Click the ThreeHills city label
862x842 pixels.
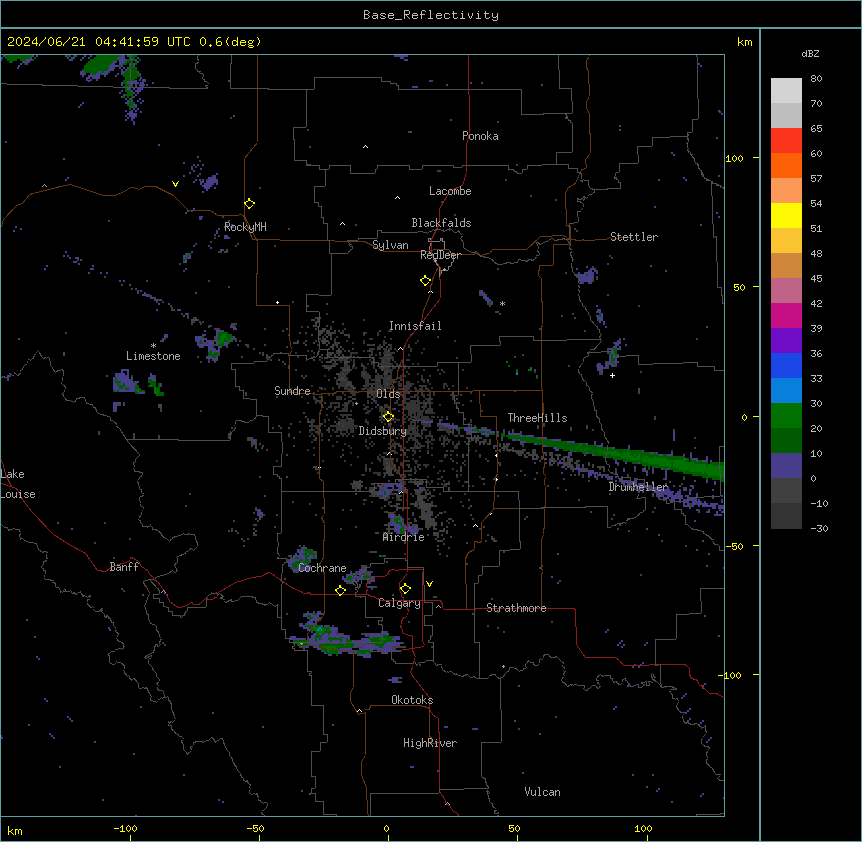(537, 418)
